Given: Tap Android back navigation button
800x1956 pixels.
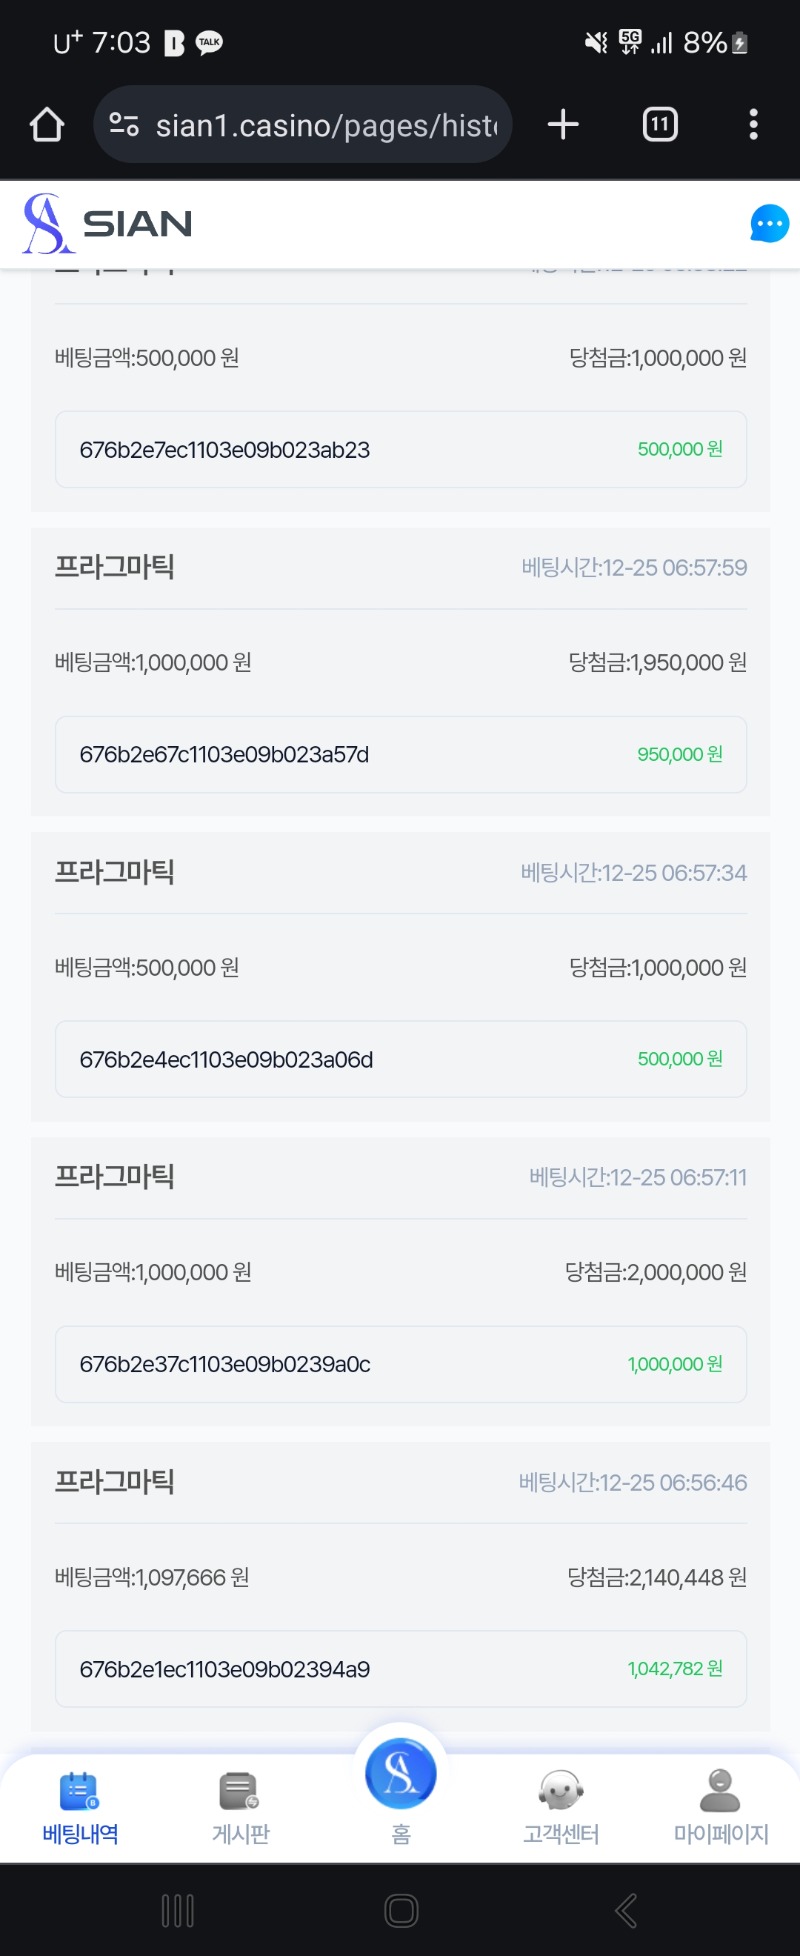Looking at the screenshot, I should coord(626,1911).
